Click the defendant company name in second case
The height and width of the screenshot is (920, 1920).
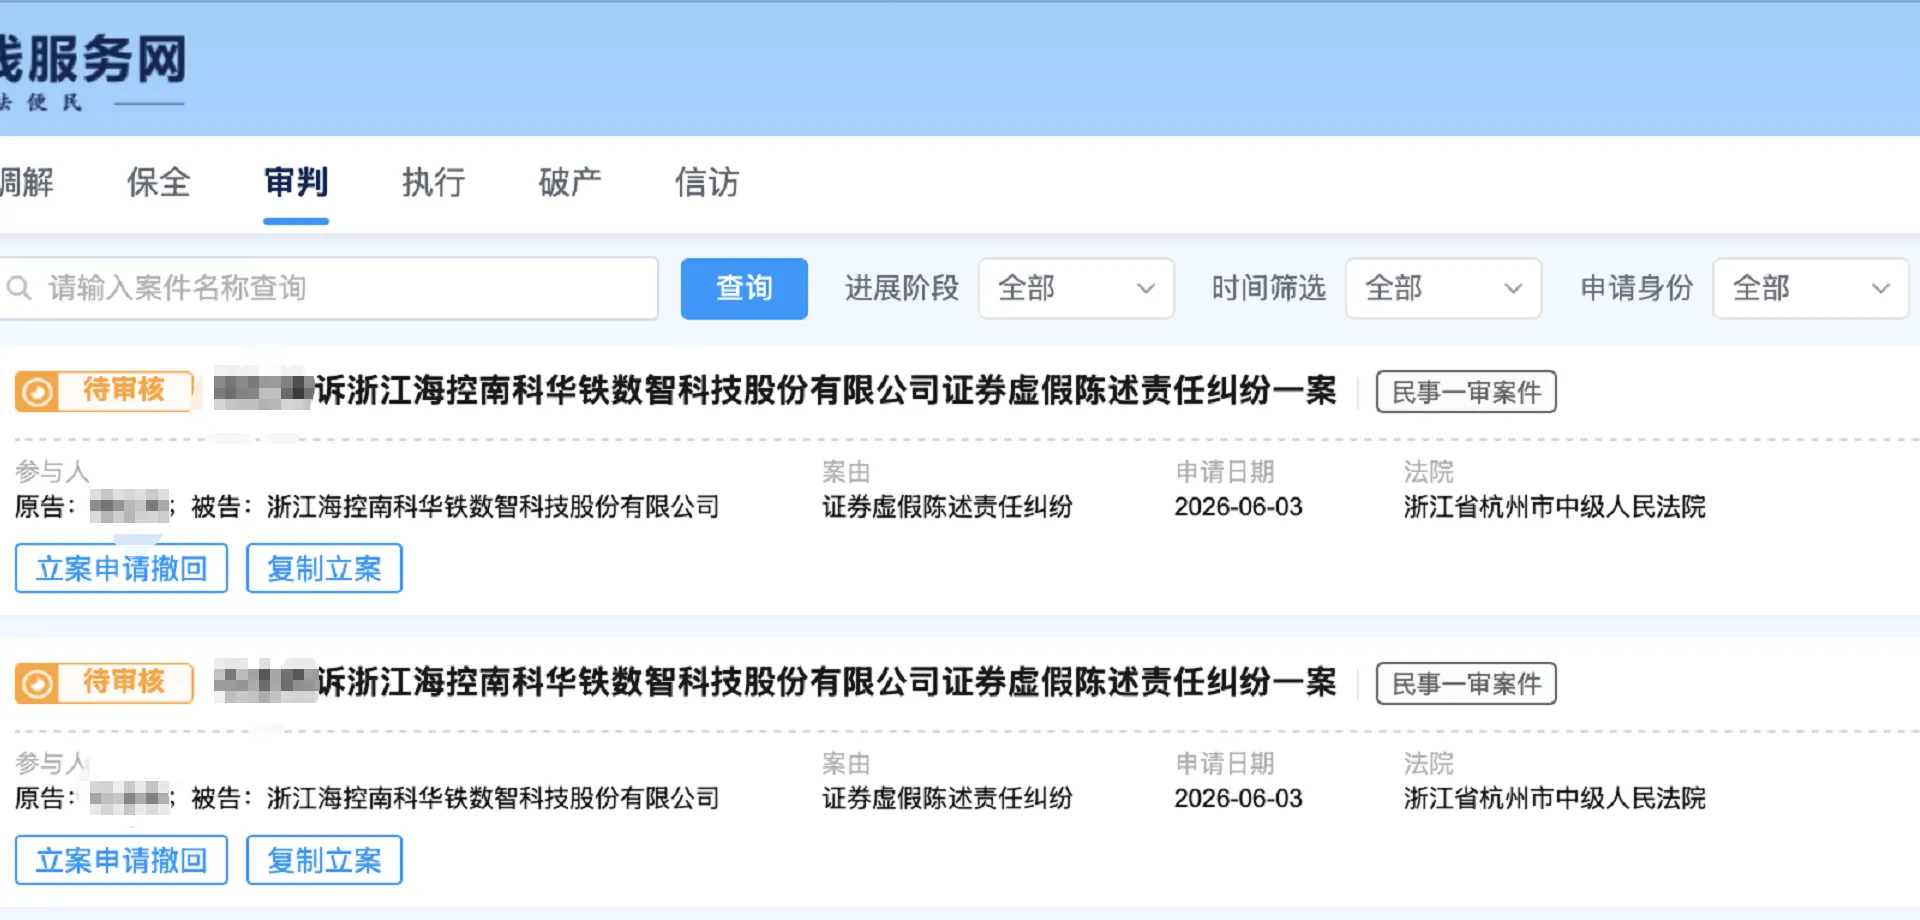[493, 799]
